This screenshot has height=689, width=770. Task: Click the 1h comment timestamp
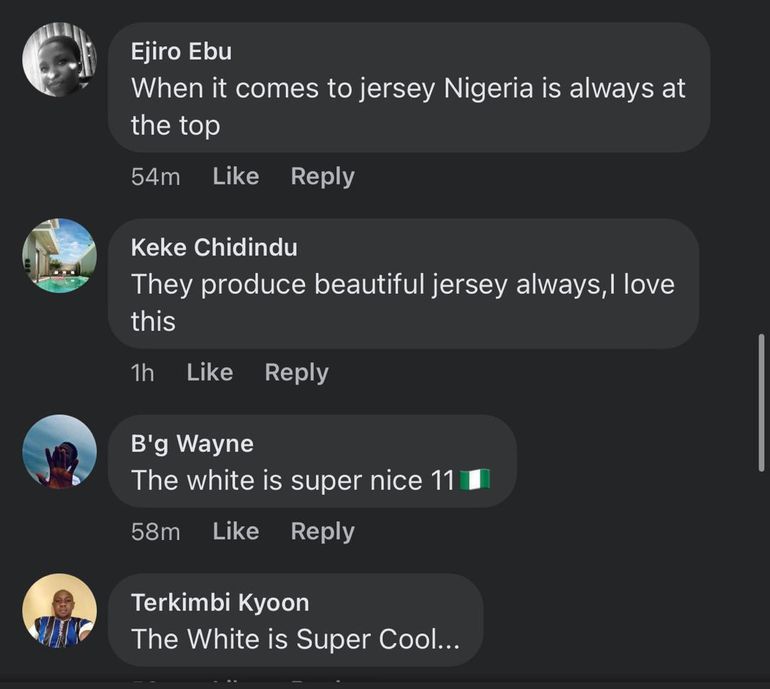pos(143,373)
